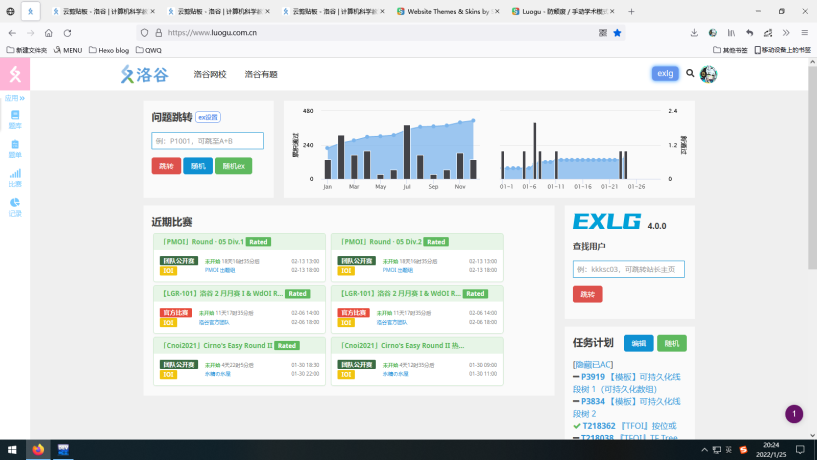Open the browser hamburger menu
This screenshot has width=817, height=460.
pos(804,33)
